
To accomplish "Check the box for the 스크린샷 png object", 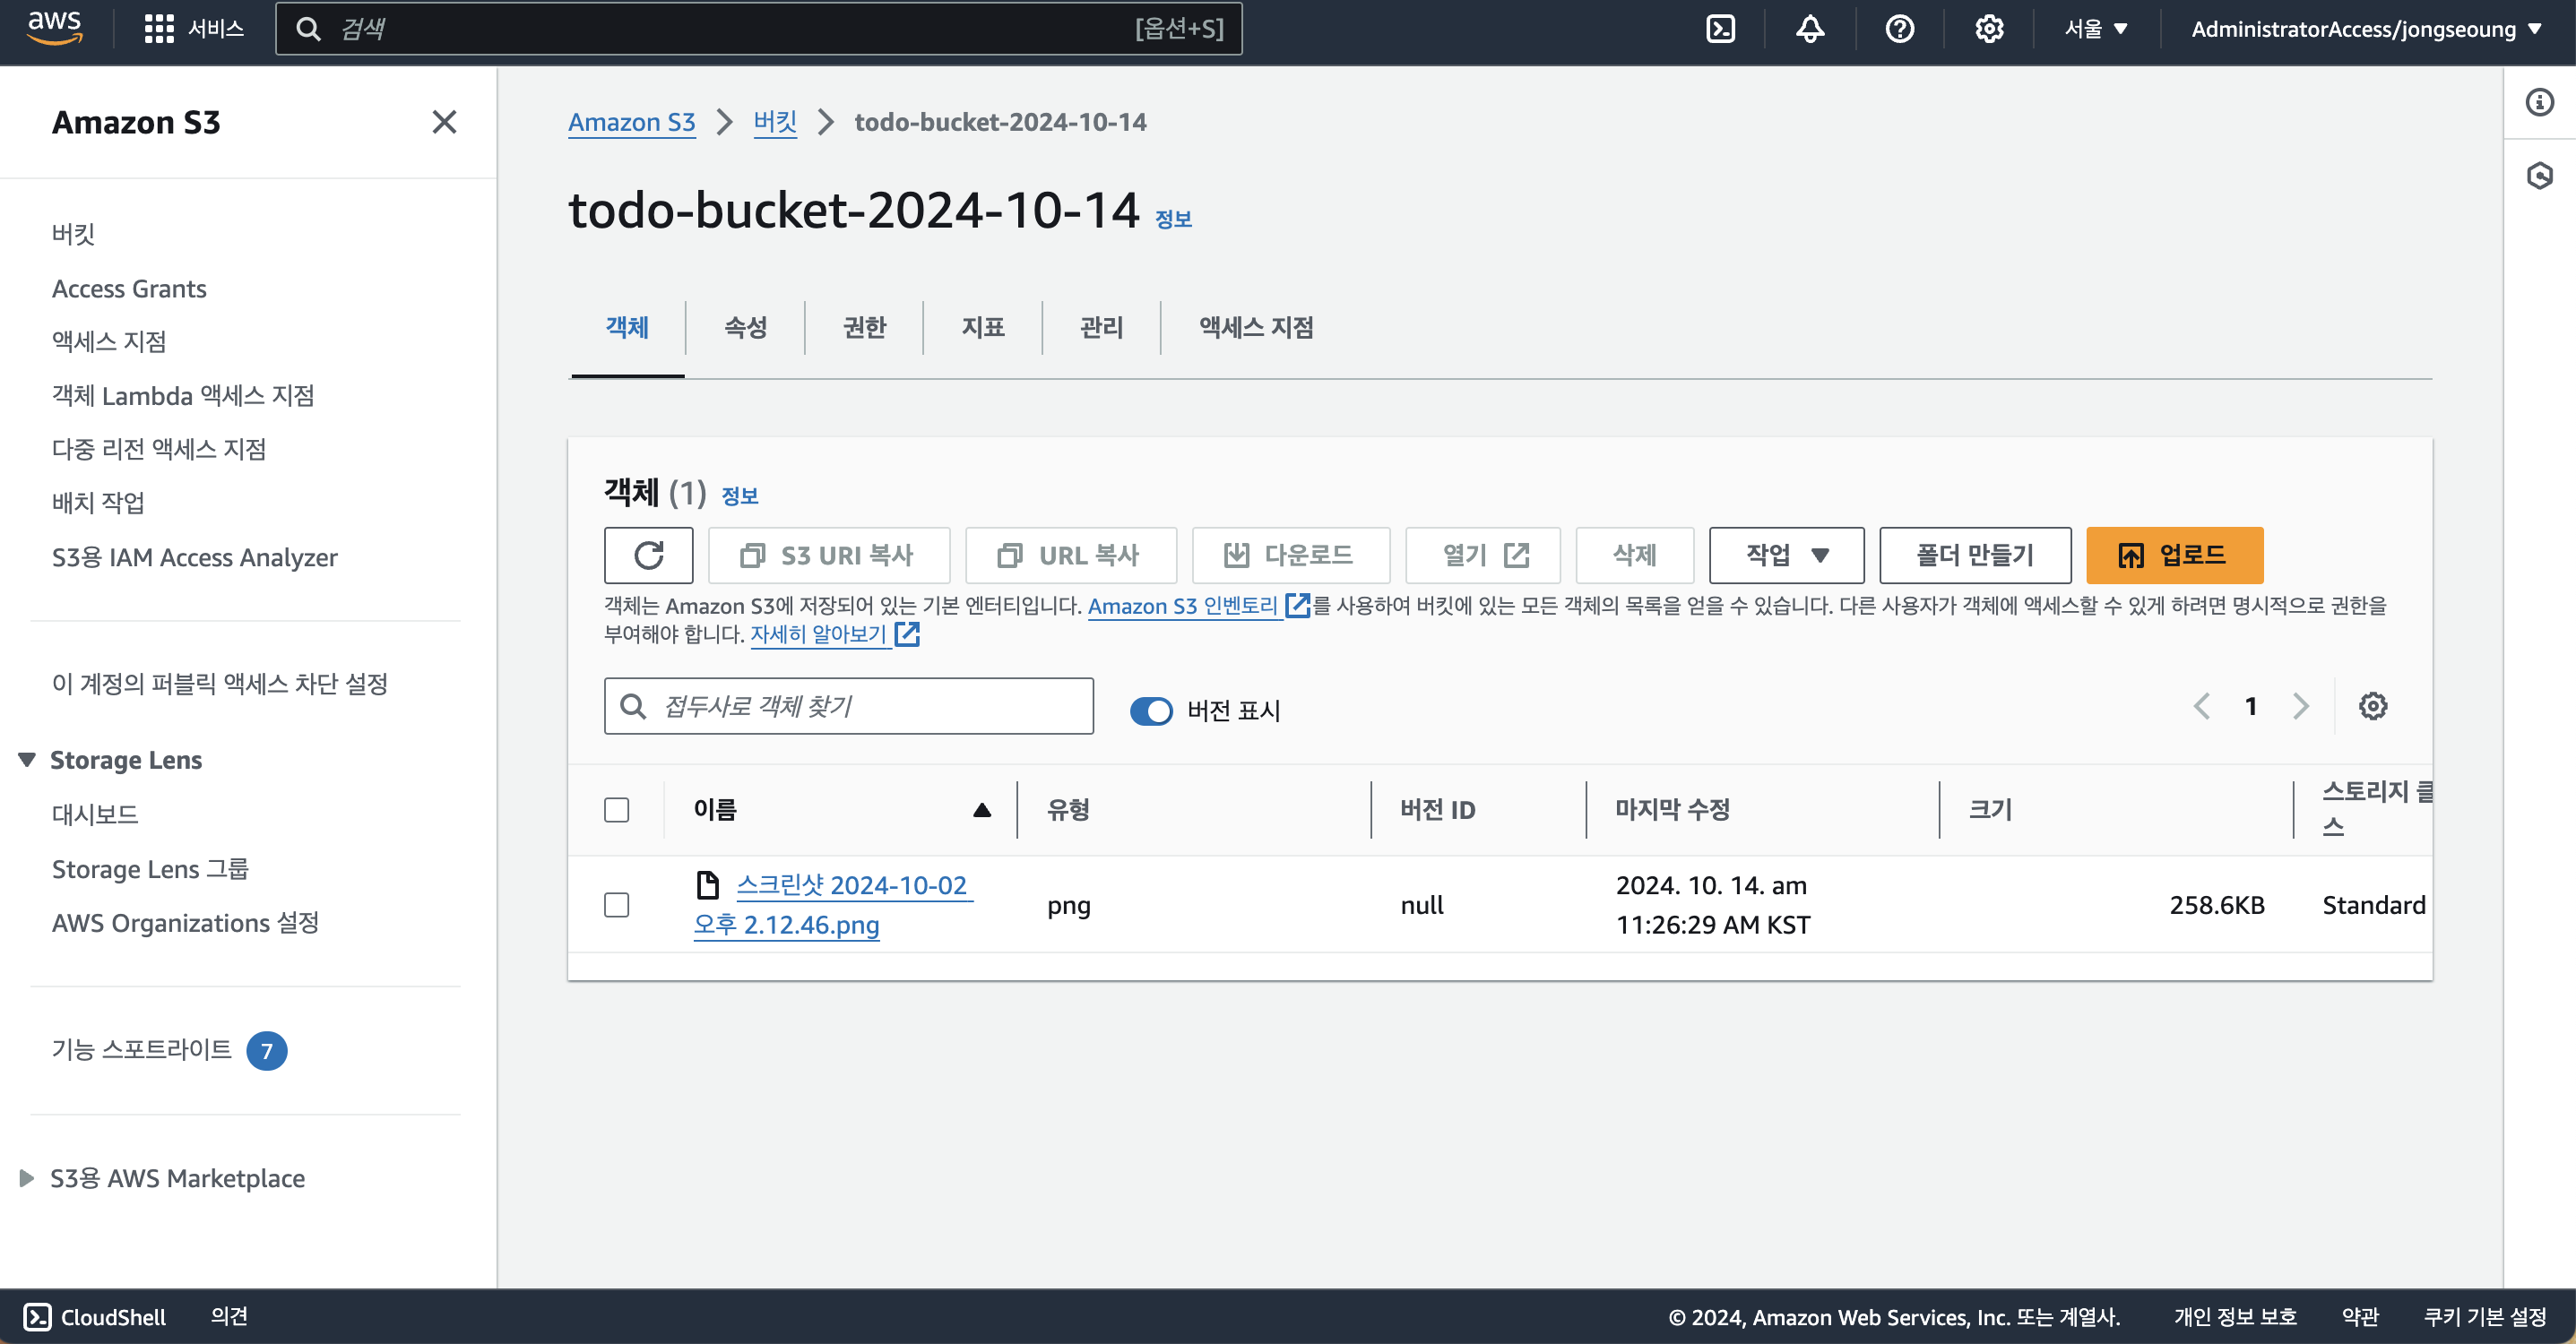I will 617,905.
